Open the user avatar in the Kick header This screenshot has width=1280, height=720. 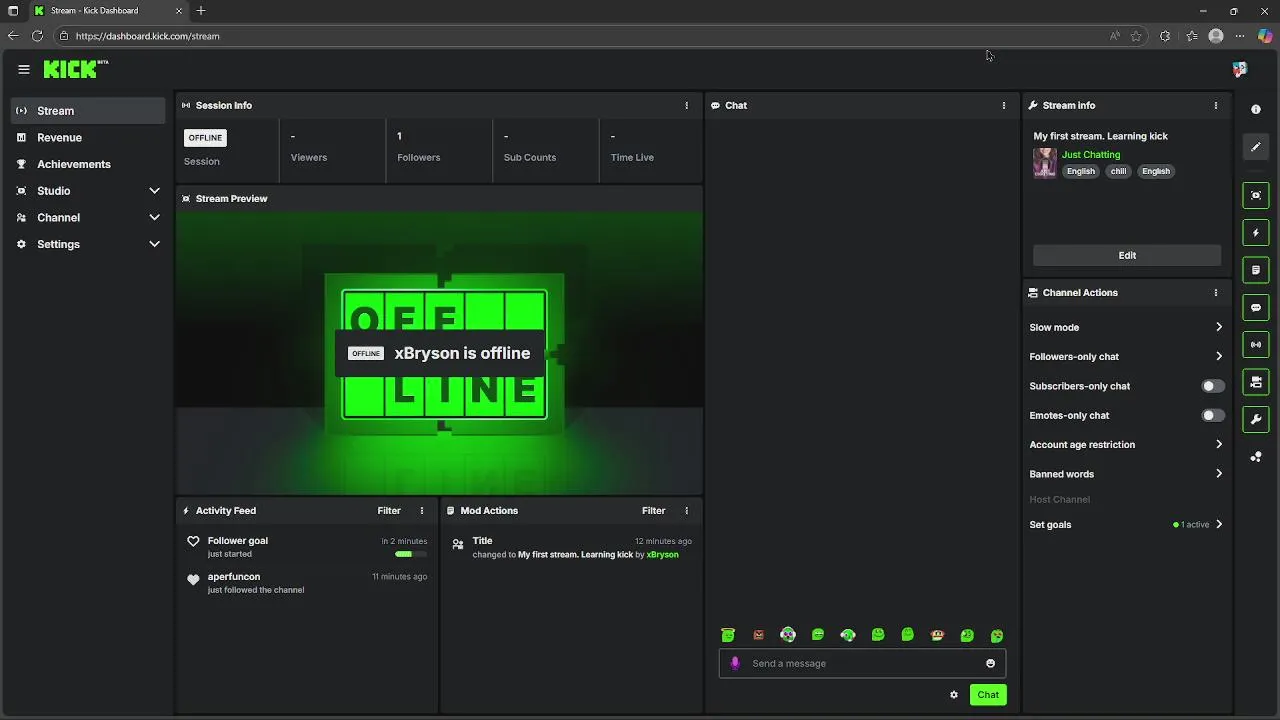1240,69
